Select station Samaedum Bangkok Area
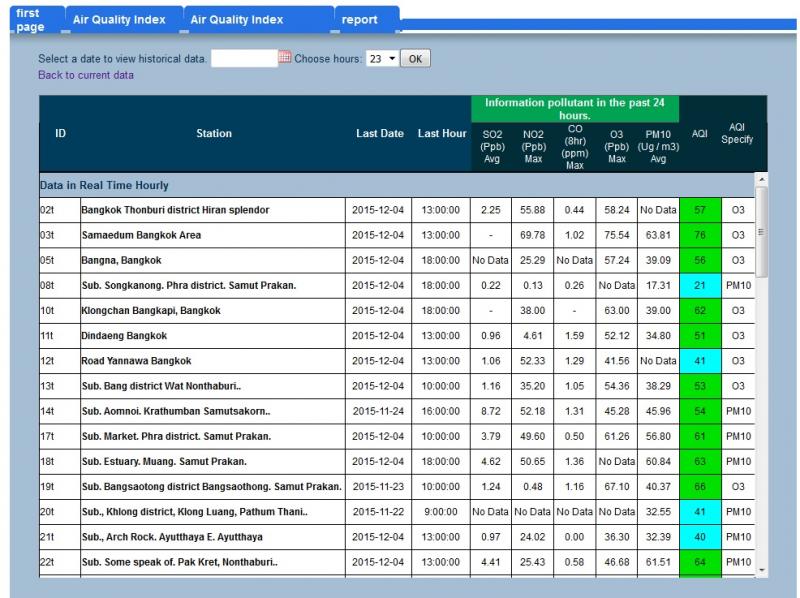Image resolution: width=800 pixels, height=598 pixels. [x=141, y=235]
